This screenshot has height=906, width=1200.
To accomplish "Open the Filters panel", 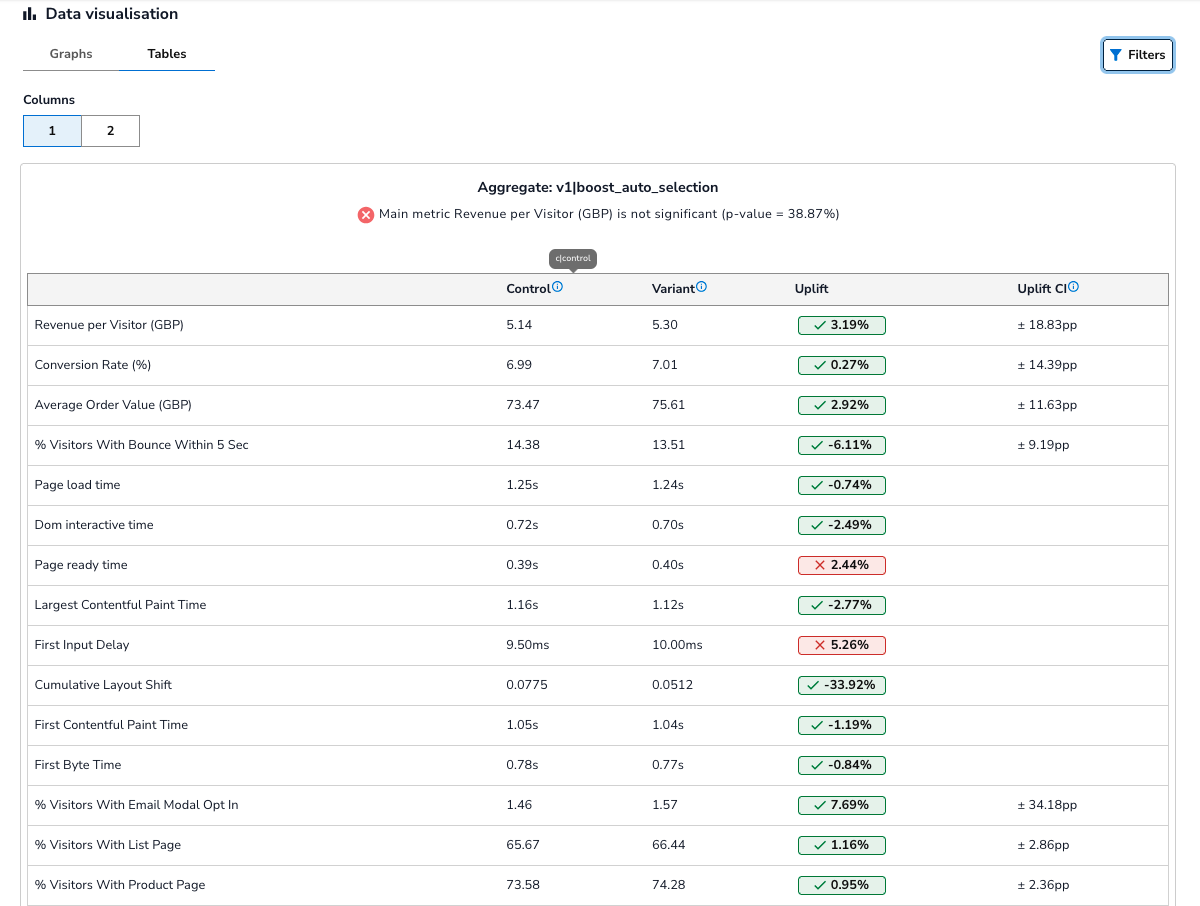I will pyautogui.click(x=1137, y=55).
